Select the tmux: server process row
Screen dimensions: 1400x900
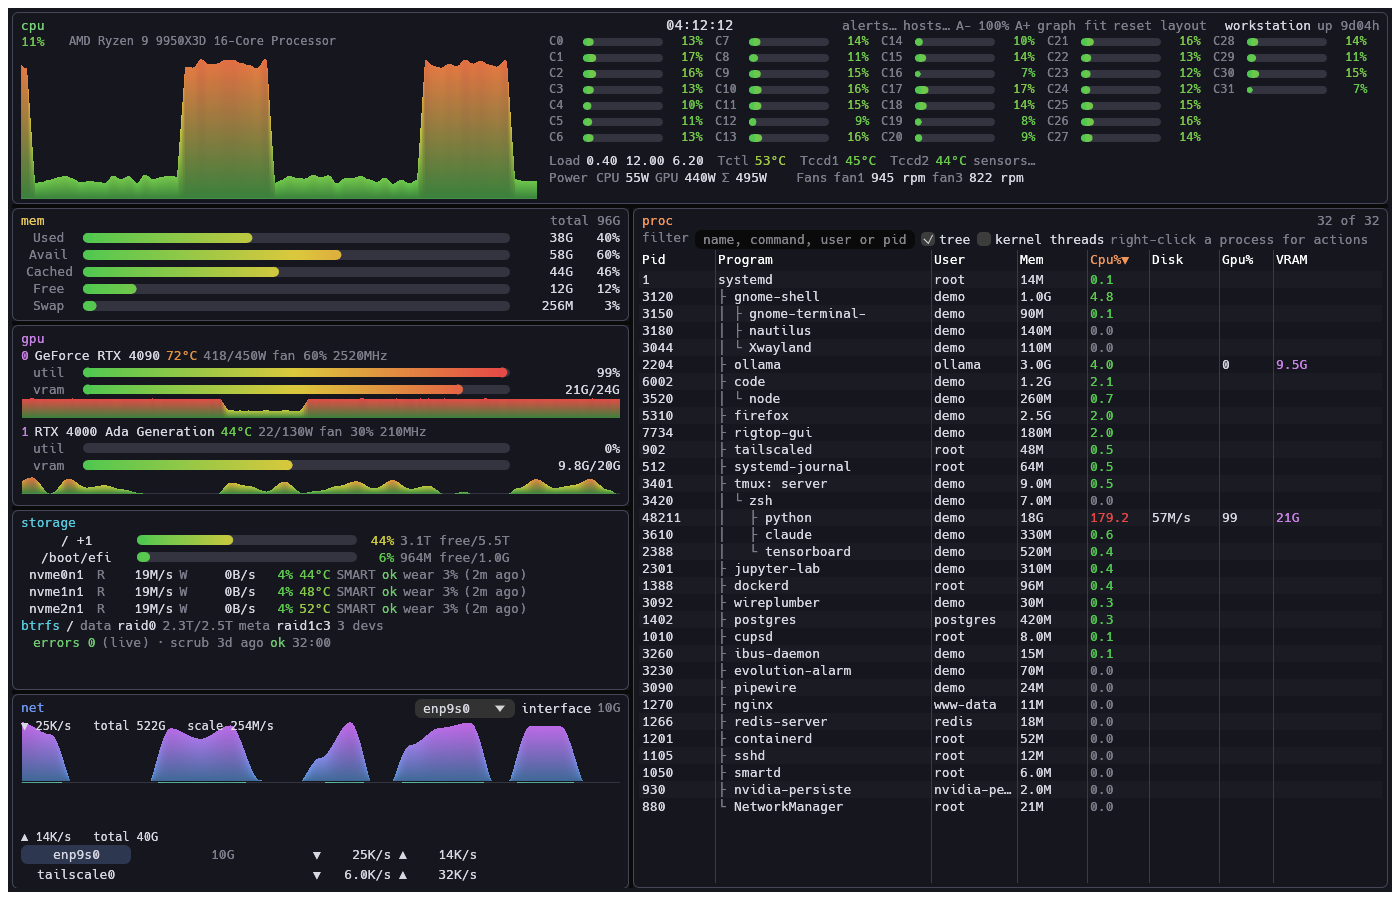point(1012,484)
